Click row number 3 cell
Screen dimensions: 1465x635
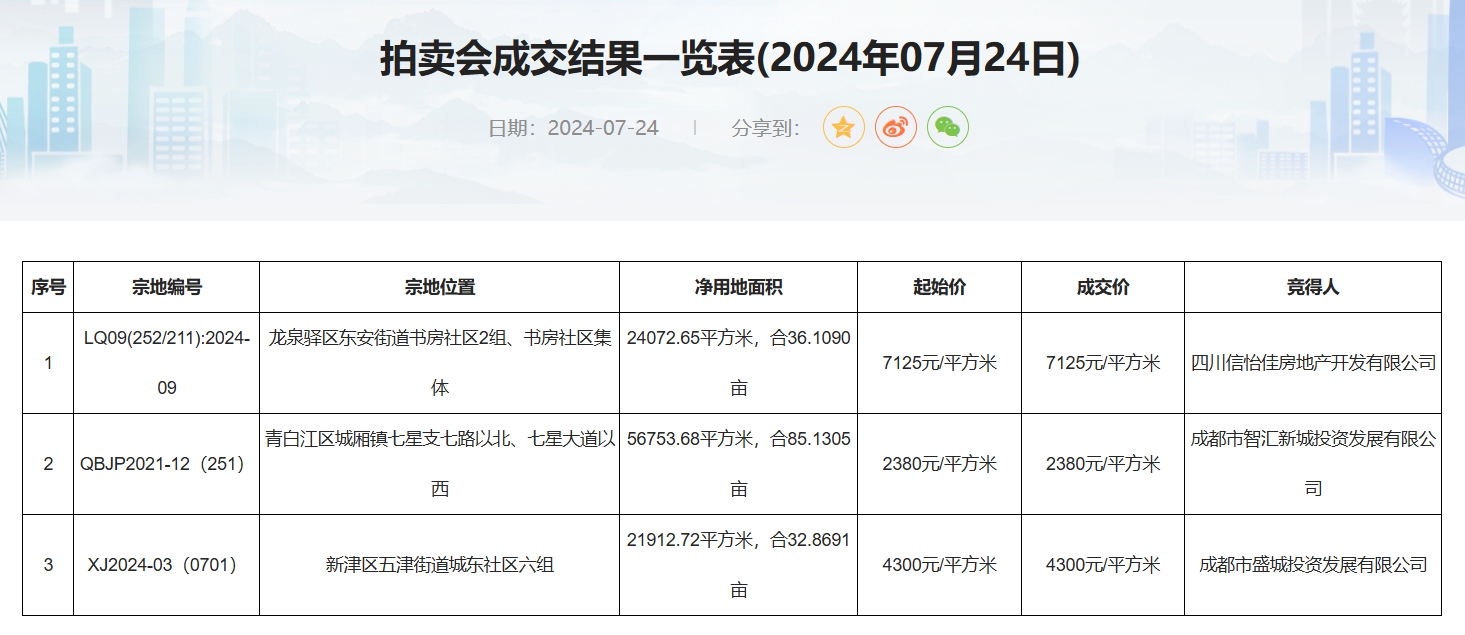point(48,565)
